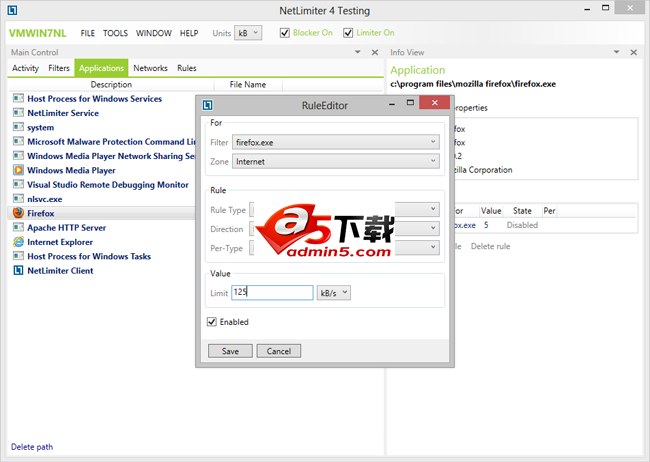Click the File Name column header

(x=248, y=85)
